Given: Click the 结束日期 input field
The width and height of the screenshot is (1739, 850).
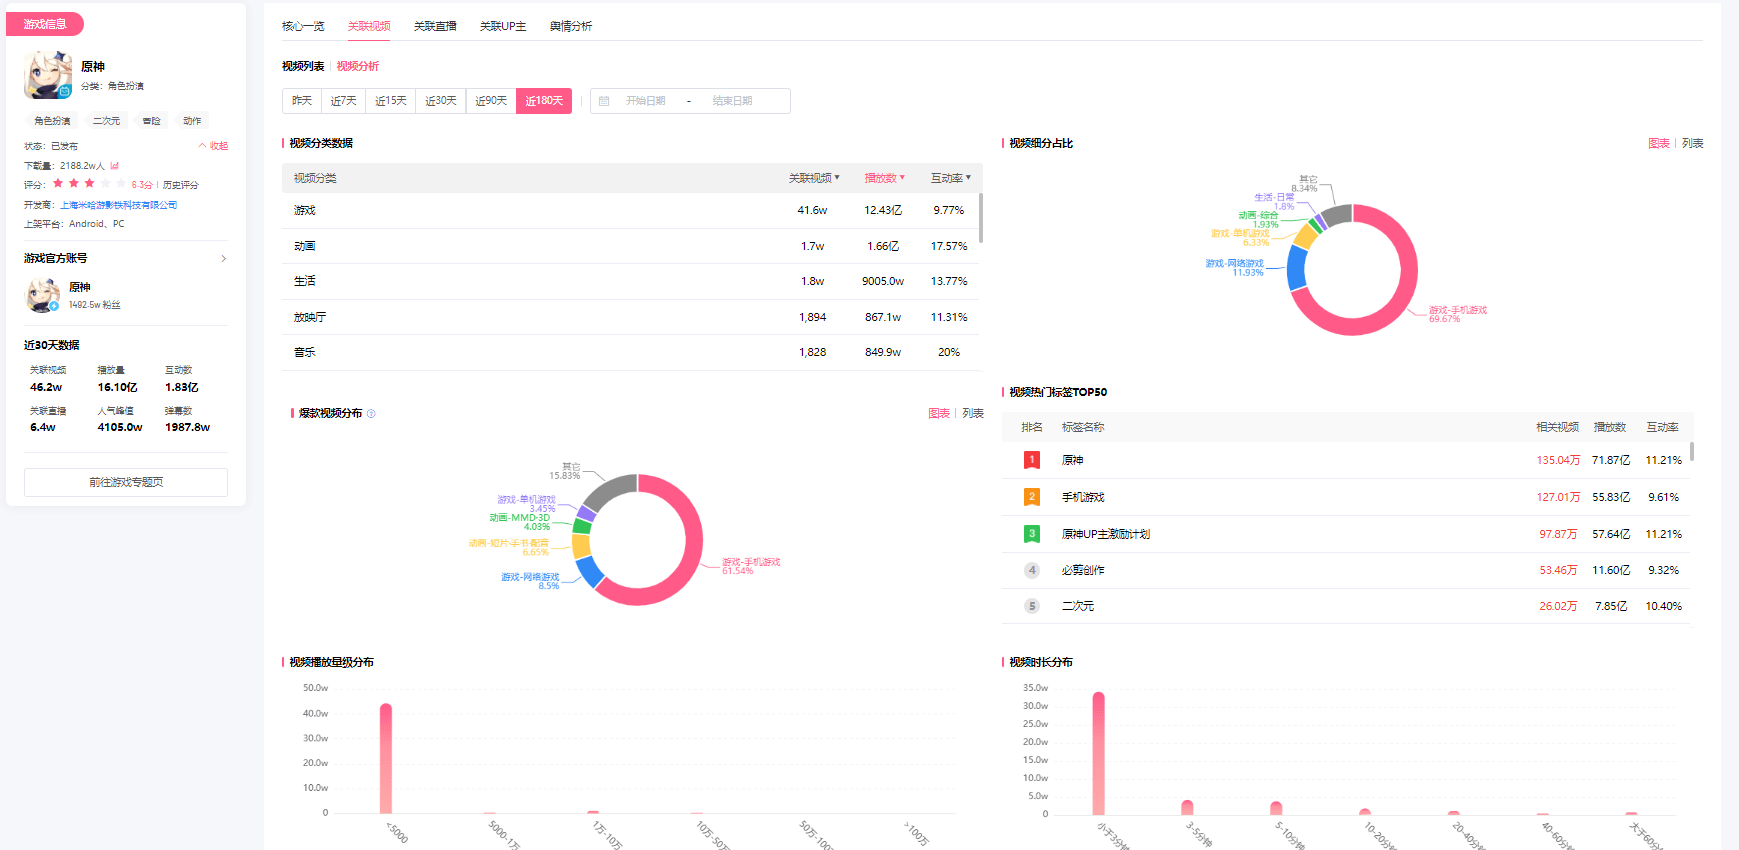Looking at the screenshot, I should coord(732,101).
